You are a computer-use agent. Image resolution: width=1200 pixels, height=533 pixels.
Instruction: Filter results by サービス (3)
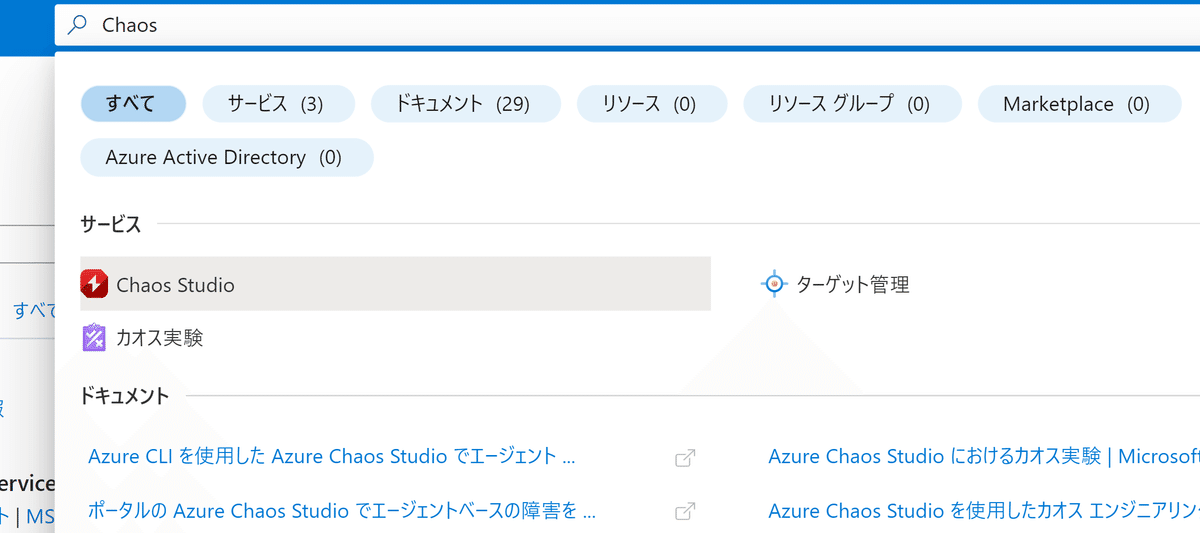(278, 104)
